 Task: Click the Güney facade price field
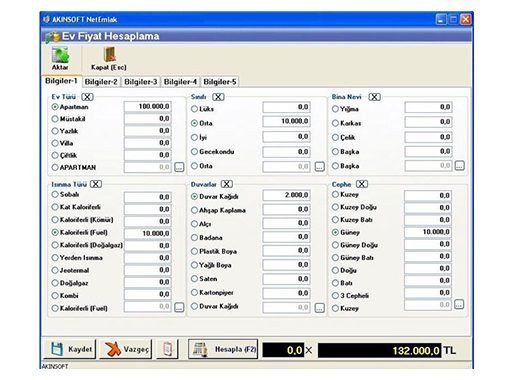coord(428,232)
